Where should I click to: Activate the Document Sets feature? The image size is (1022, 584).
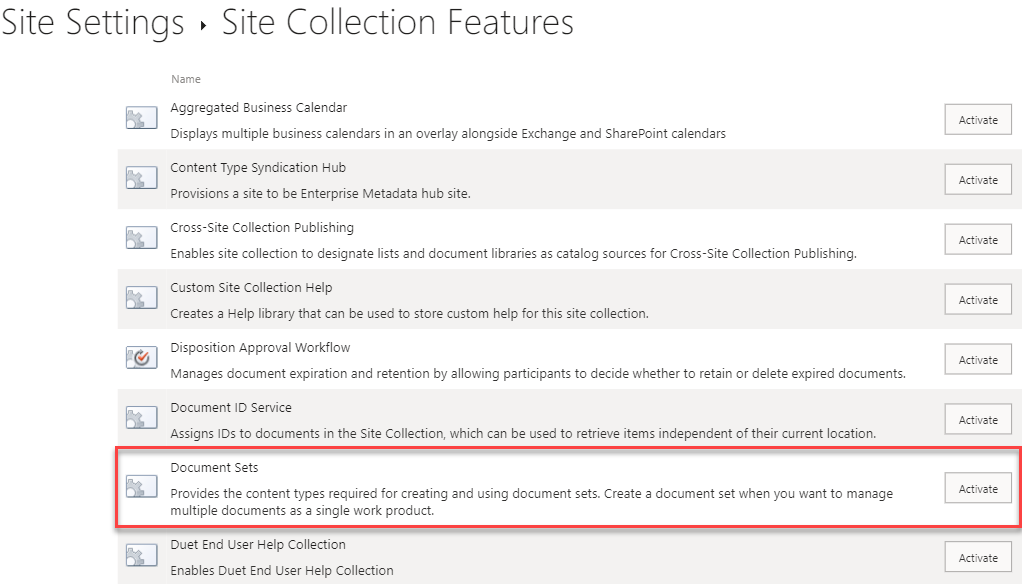click(x=977, y=488)
